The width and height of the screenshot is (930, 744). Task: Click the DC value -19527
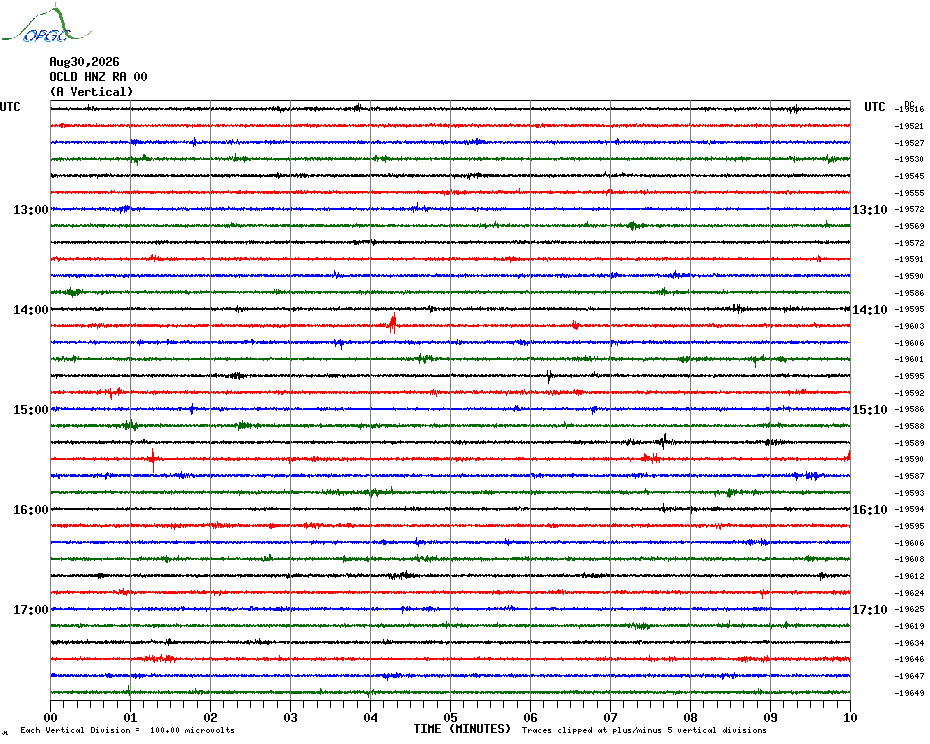[x=909, y=143]
